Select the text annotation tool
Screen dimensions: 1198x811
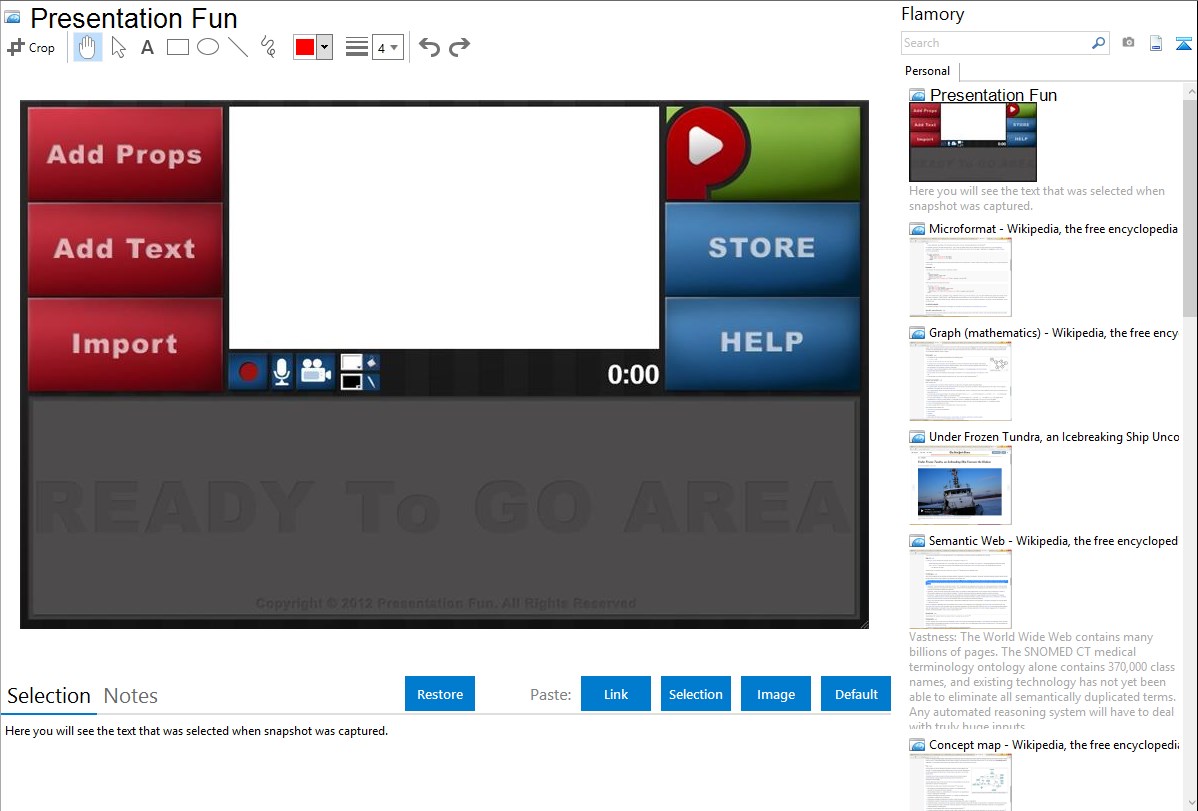pos(147,47)
